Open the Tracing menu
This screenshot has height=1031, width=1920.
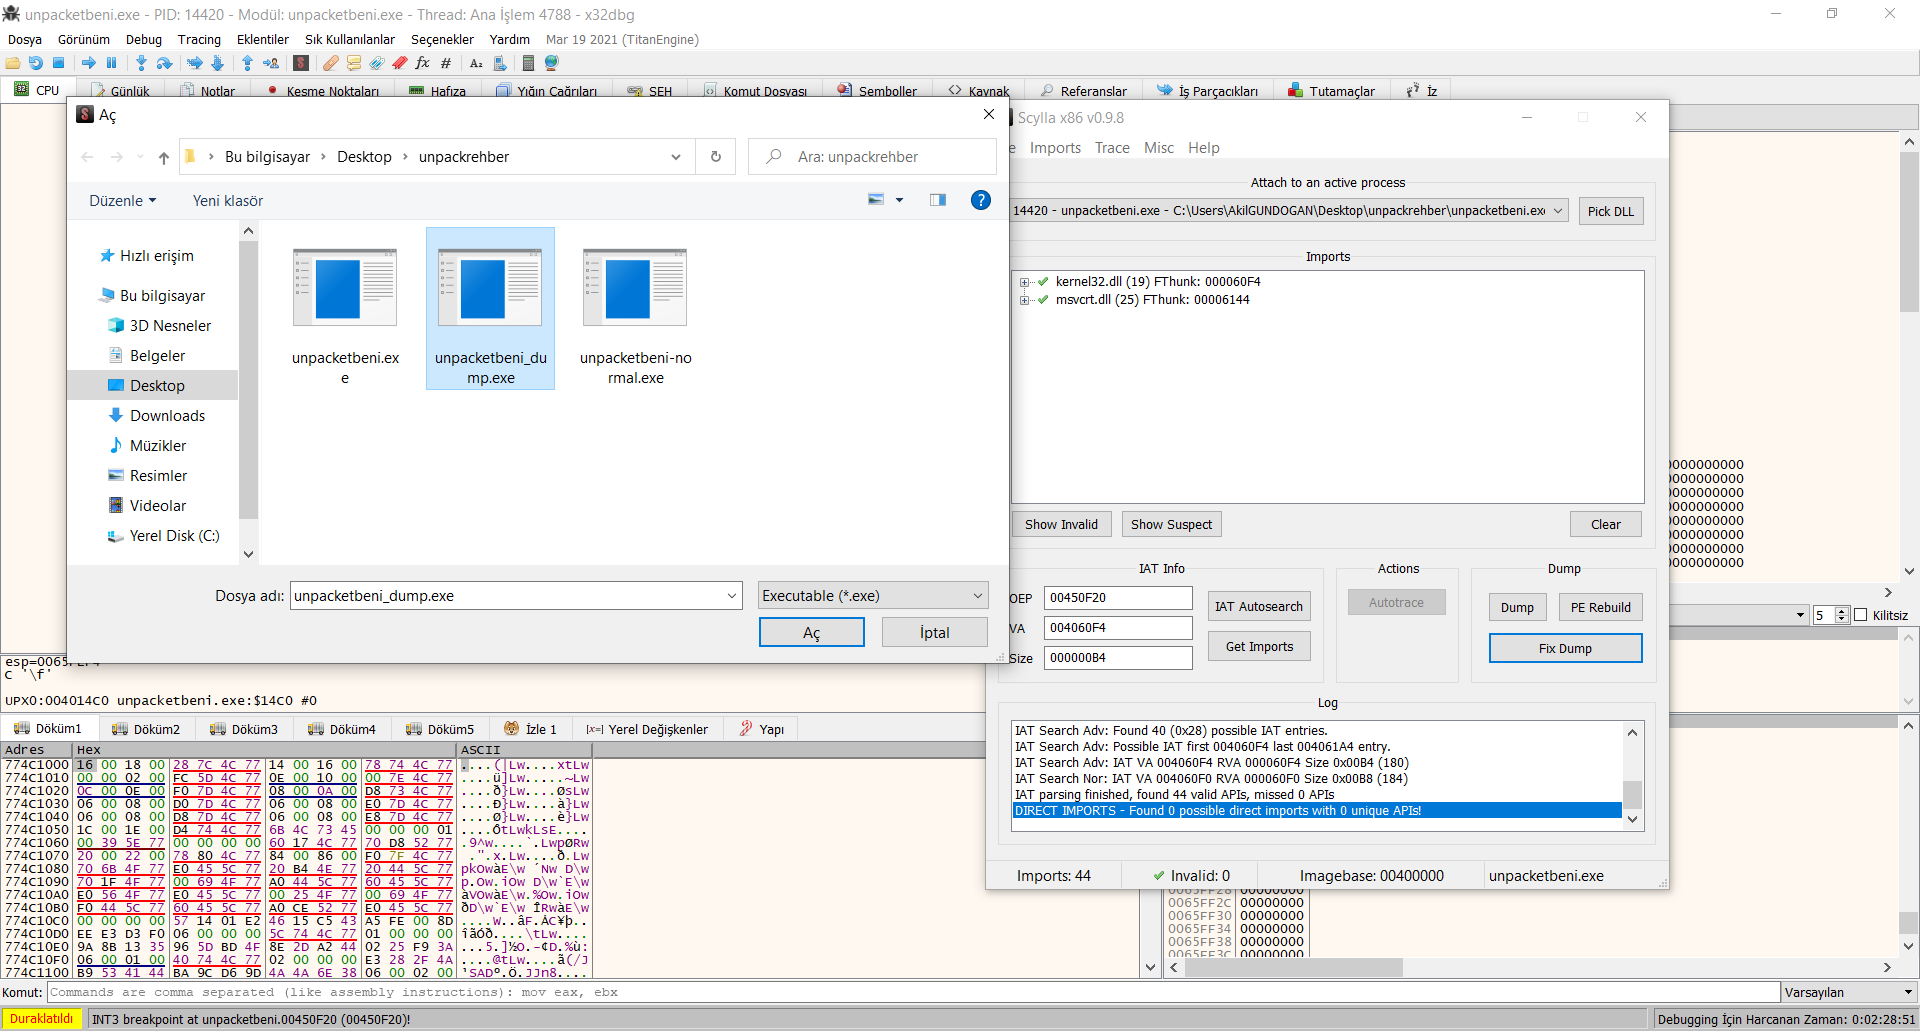pyautogui.click(x=199, y=40)
